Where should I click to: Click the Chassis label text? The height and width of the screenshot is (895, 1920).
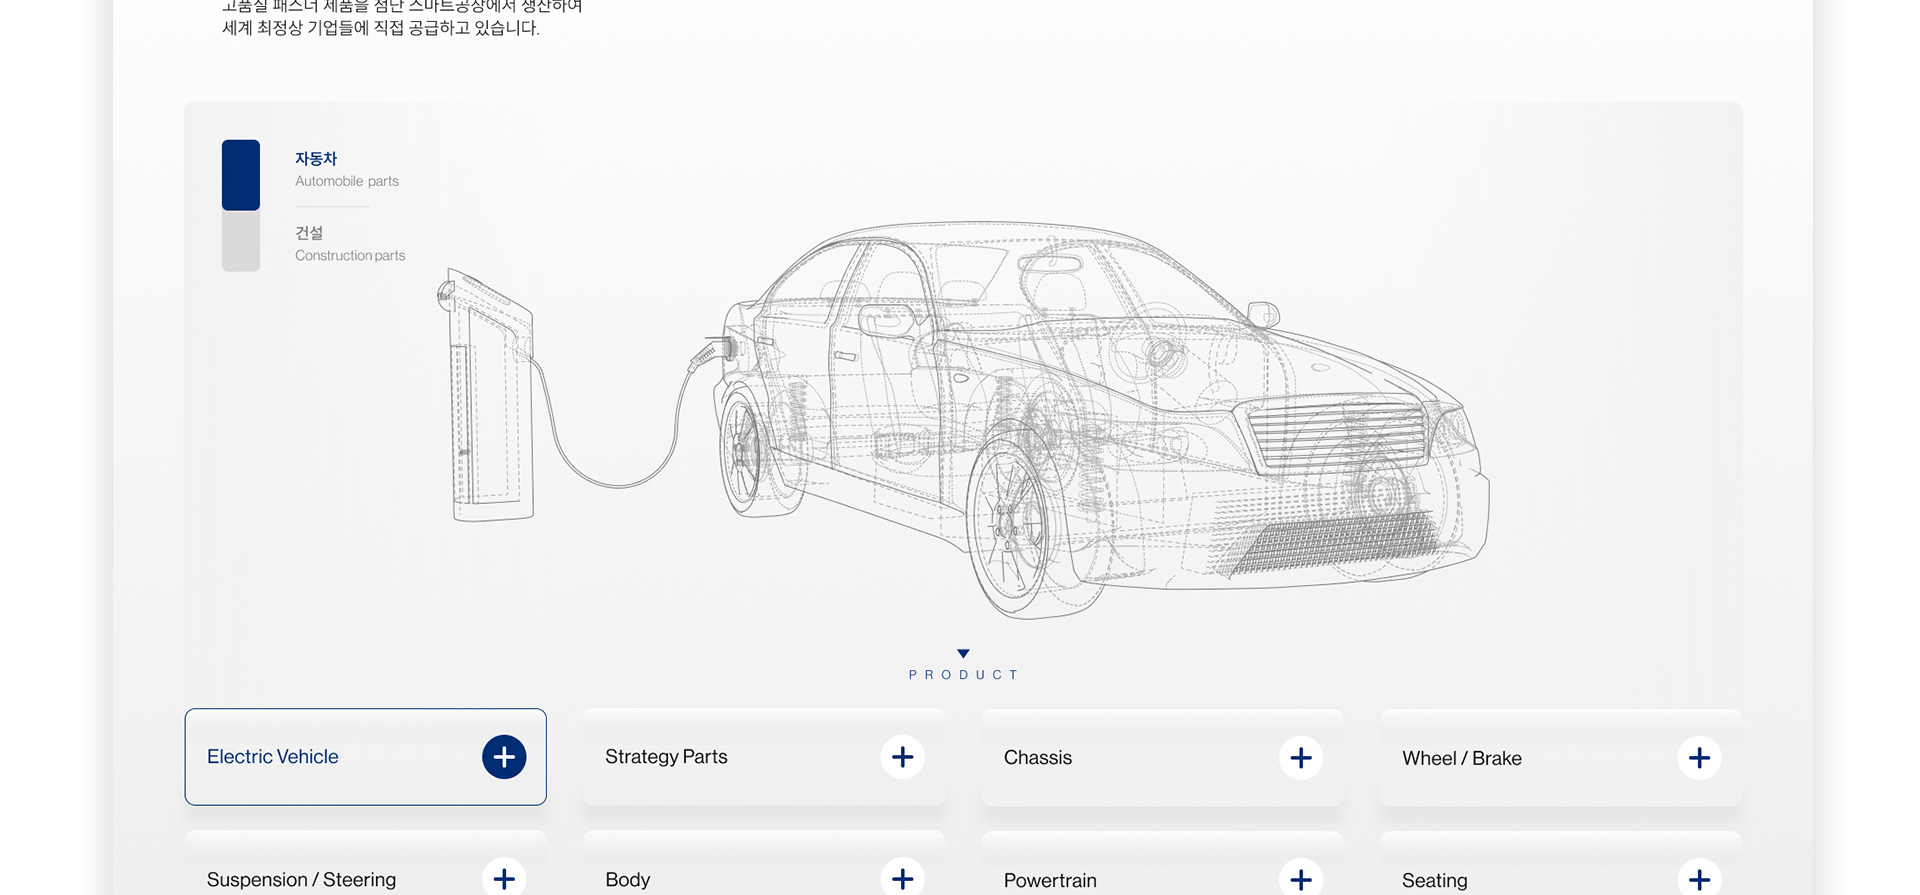[1037, 758]
